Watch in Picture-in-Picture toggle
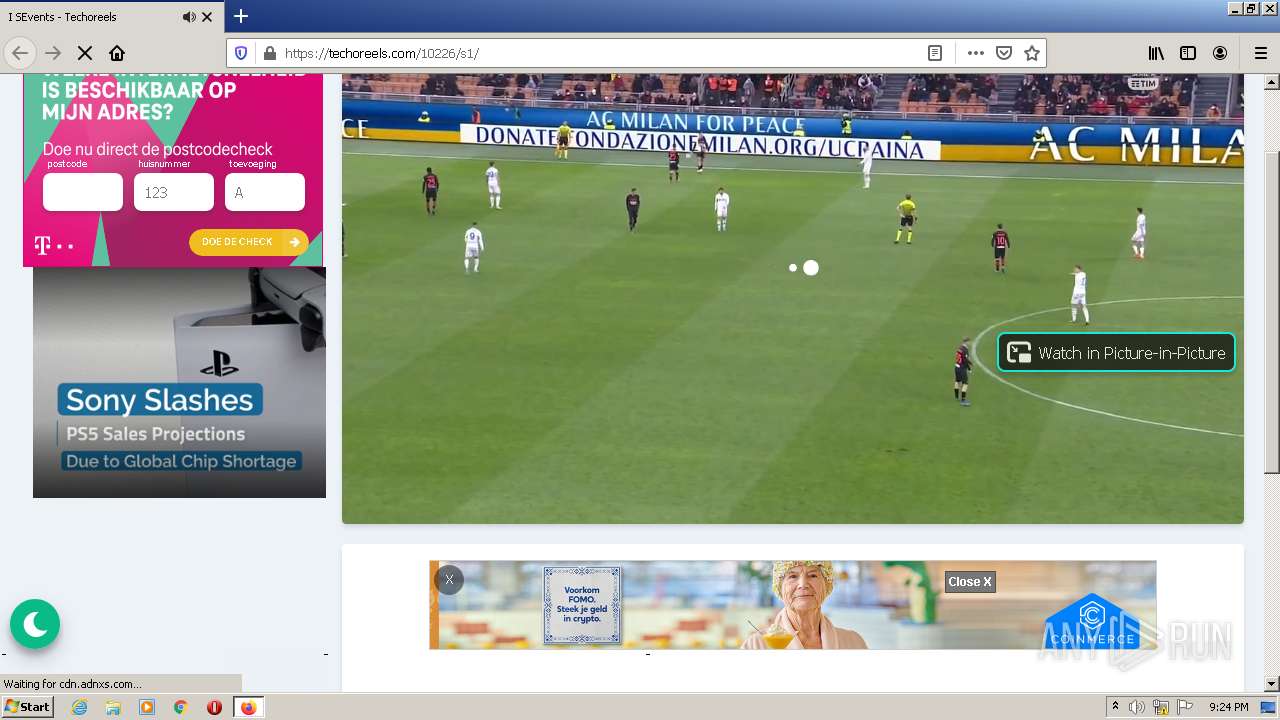 tap(1116, 352)
